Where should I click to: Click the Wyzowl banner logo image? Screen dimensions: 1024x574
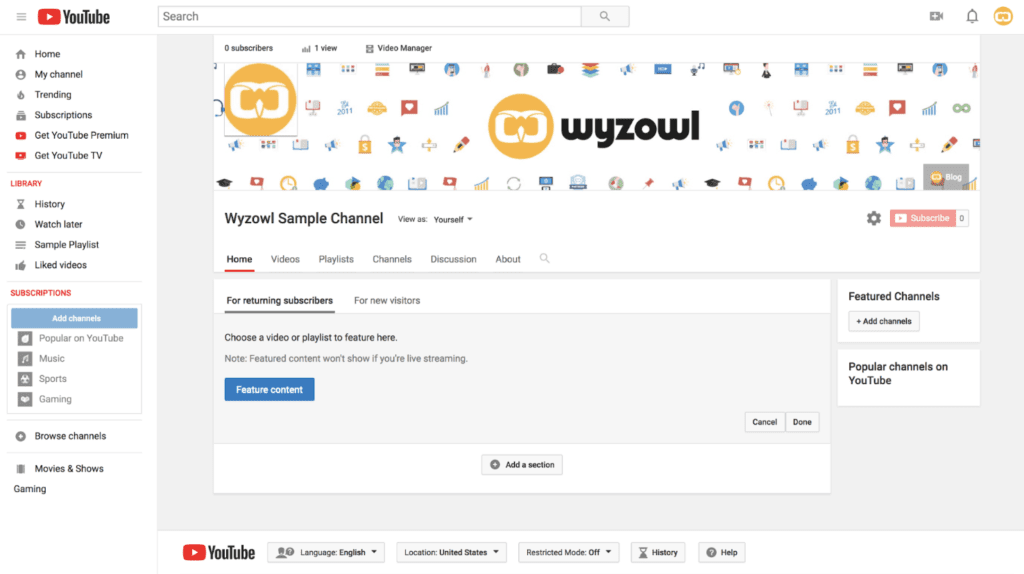click(x=594, y=126)
